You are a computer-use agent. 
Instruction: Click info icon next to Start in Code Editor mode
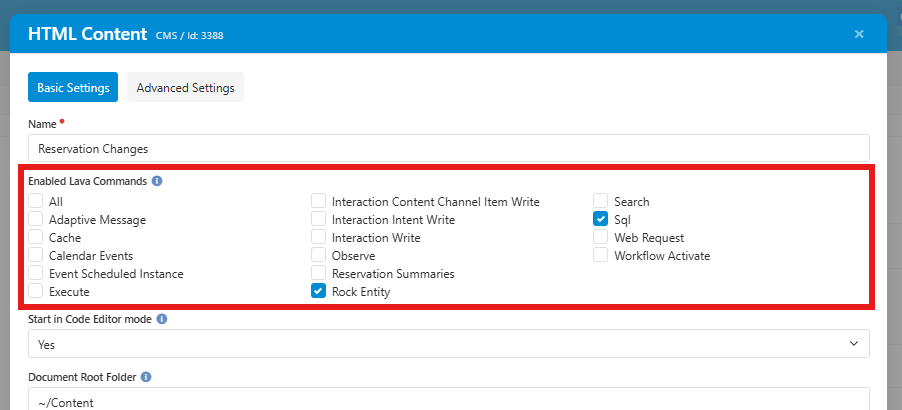tap(162, 319)
